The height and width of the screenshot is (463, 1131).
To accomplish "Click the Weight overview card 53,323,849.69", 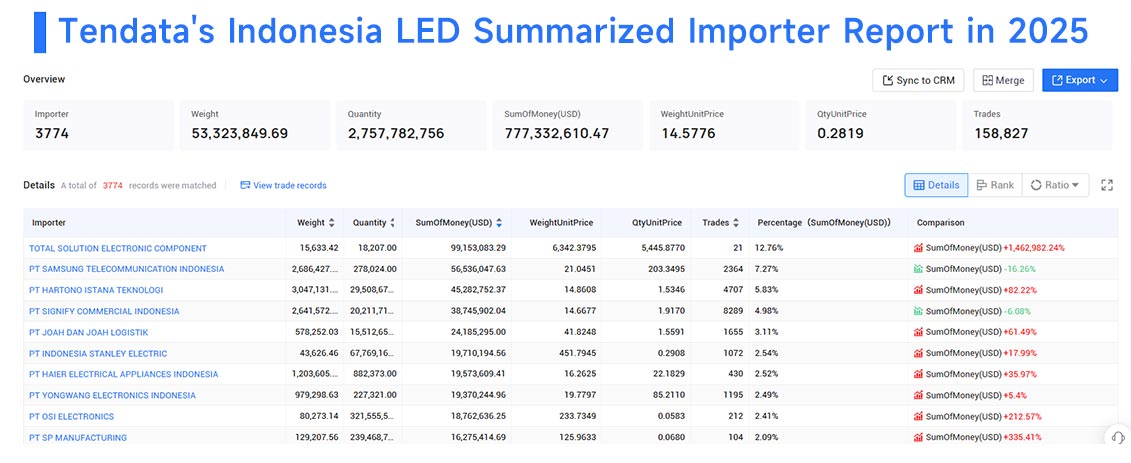I will [255, 125].
